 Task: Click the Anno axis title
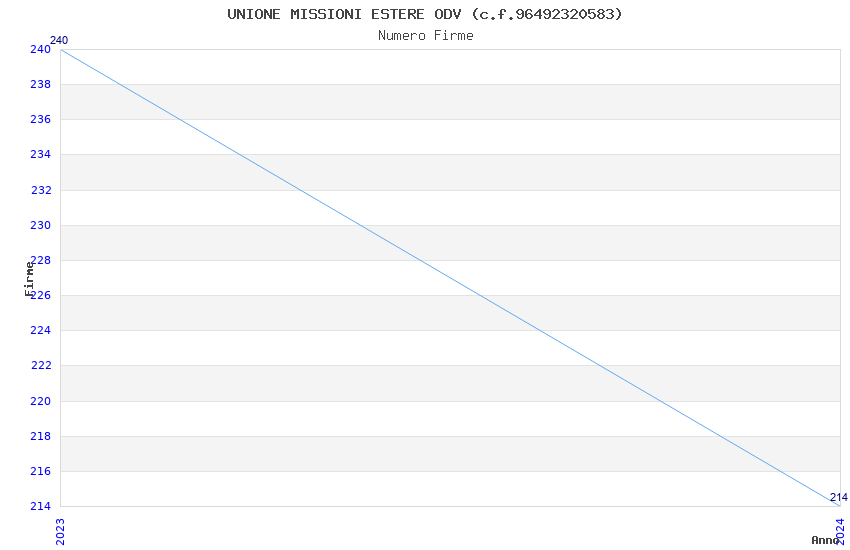[825, 540]
